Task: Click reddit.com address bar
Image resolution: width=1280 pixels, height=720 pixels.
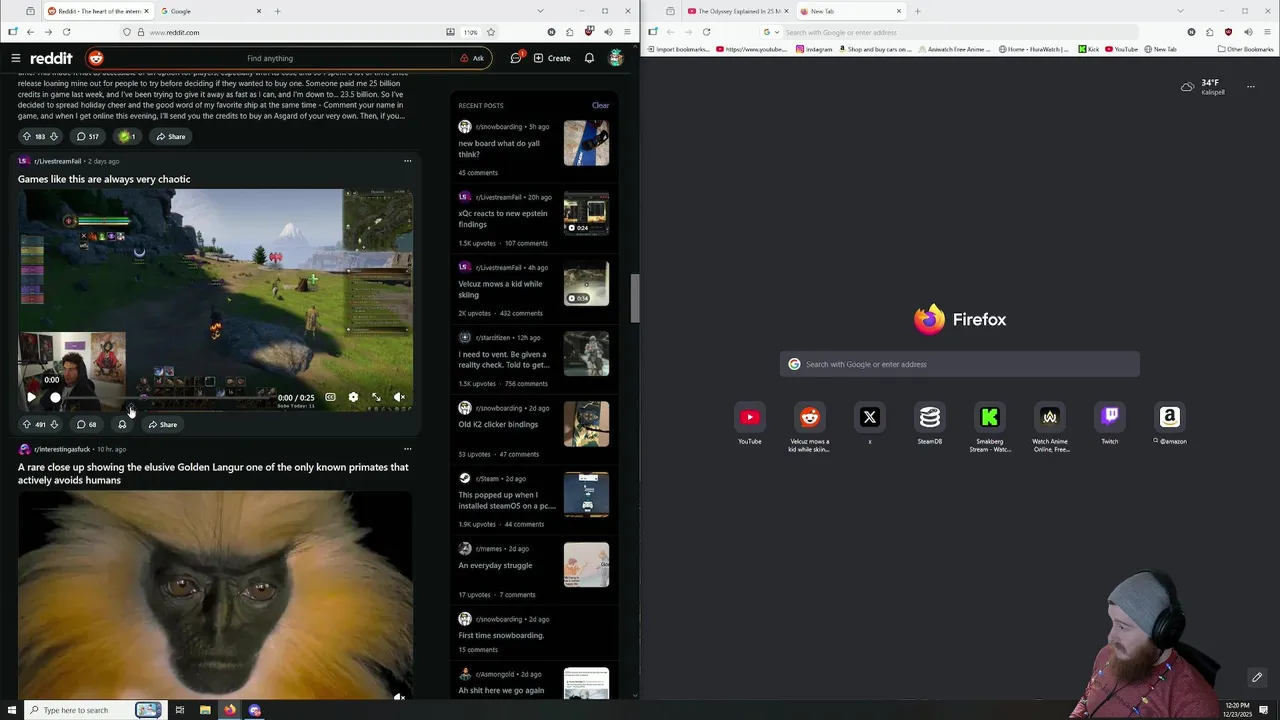Action: (290, 32)
